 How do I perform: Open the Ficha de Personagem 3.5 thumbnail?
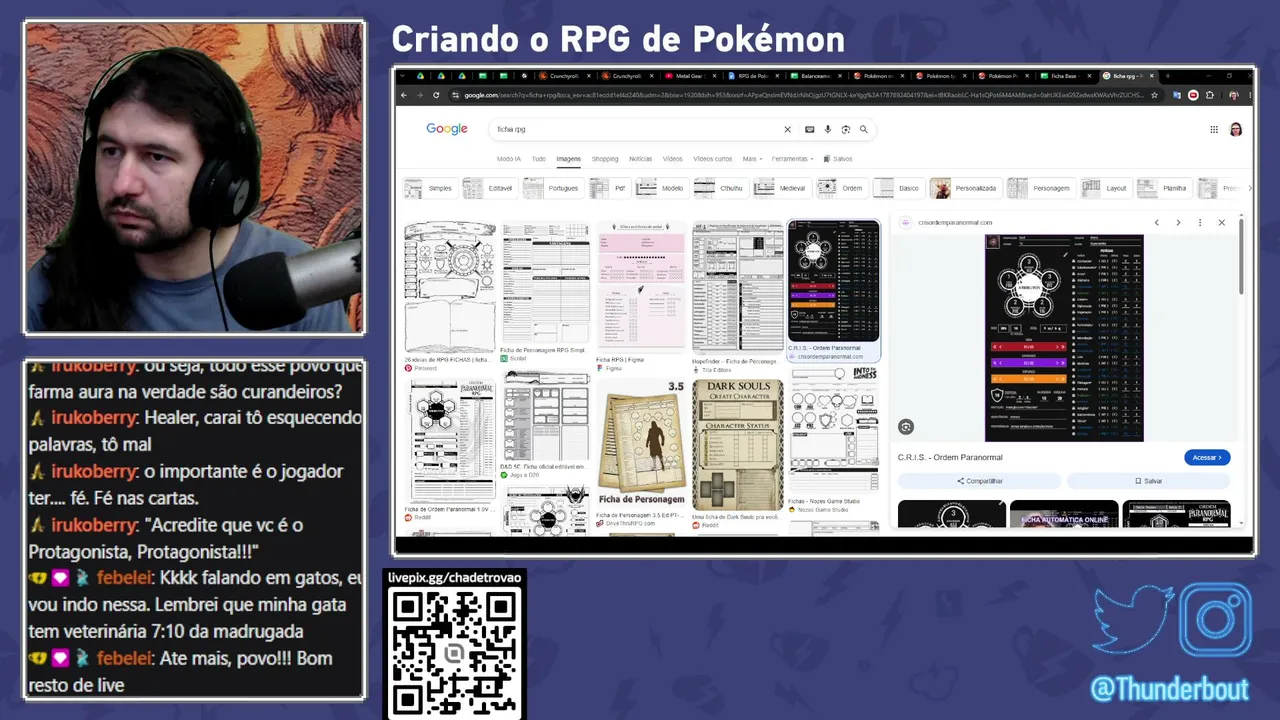[x=641, y=446]
